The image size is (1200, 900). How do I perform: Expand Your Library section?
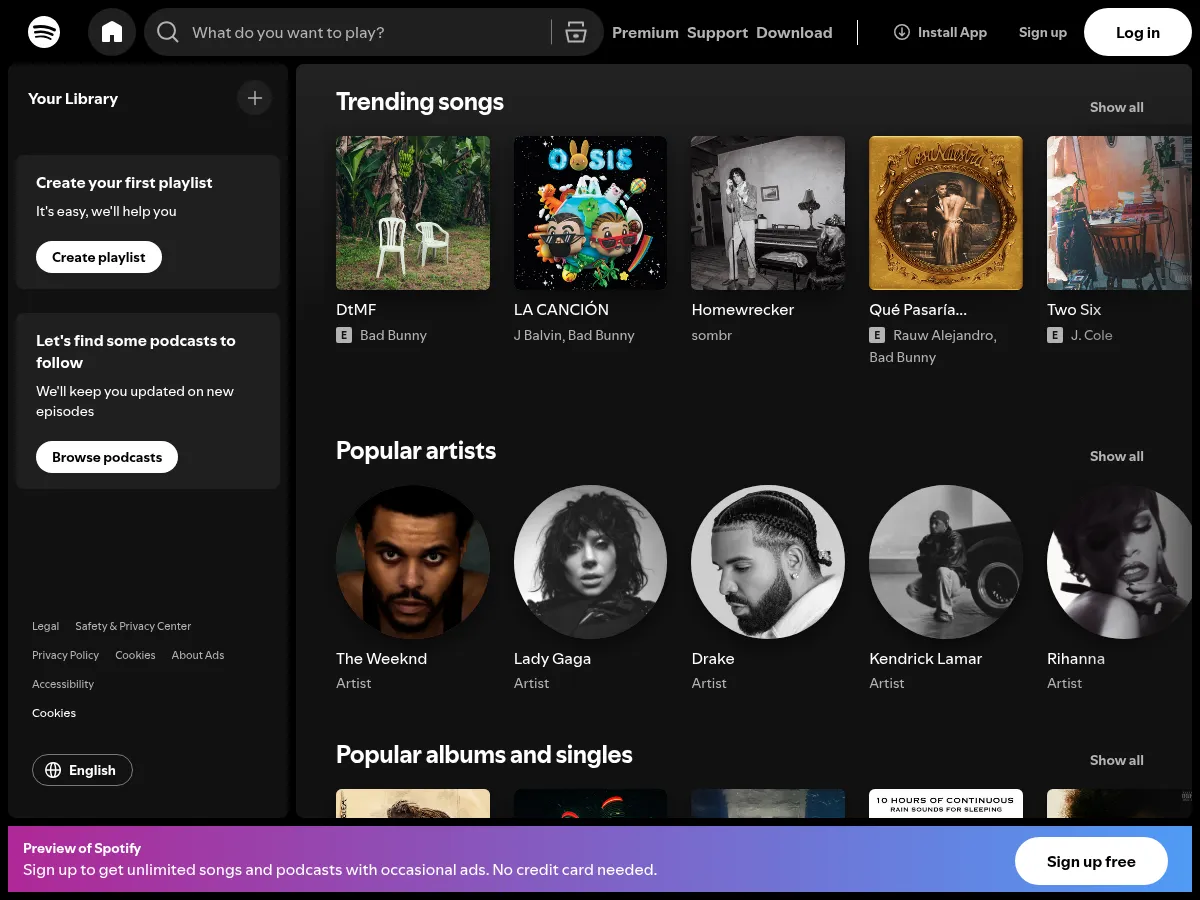[73, 98]
